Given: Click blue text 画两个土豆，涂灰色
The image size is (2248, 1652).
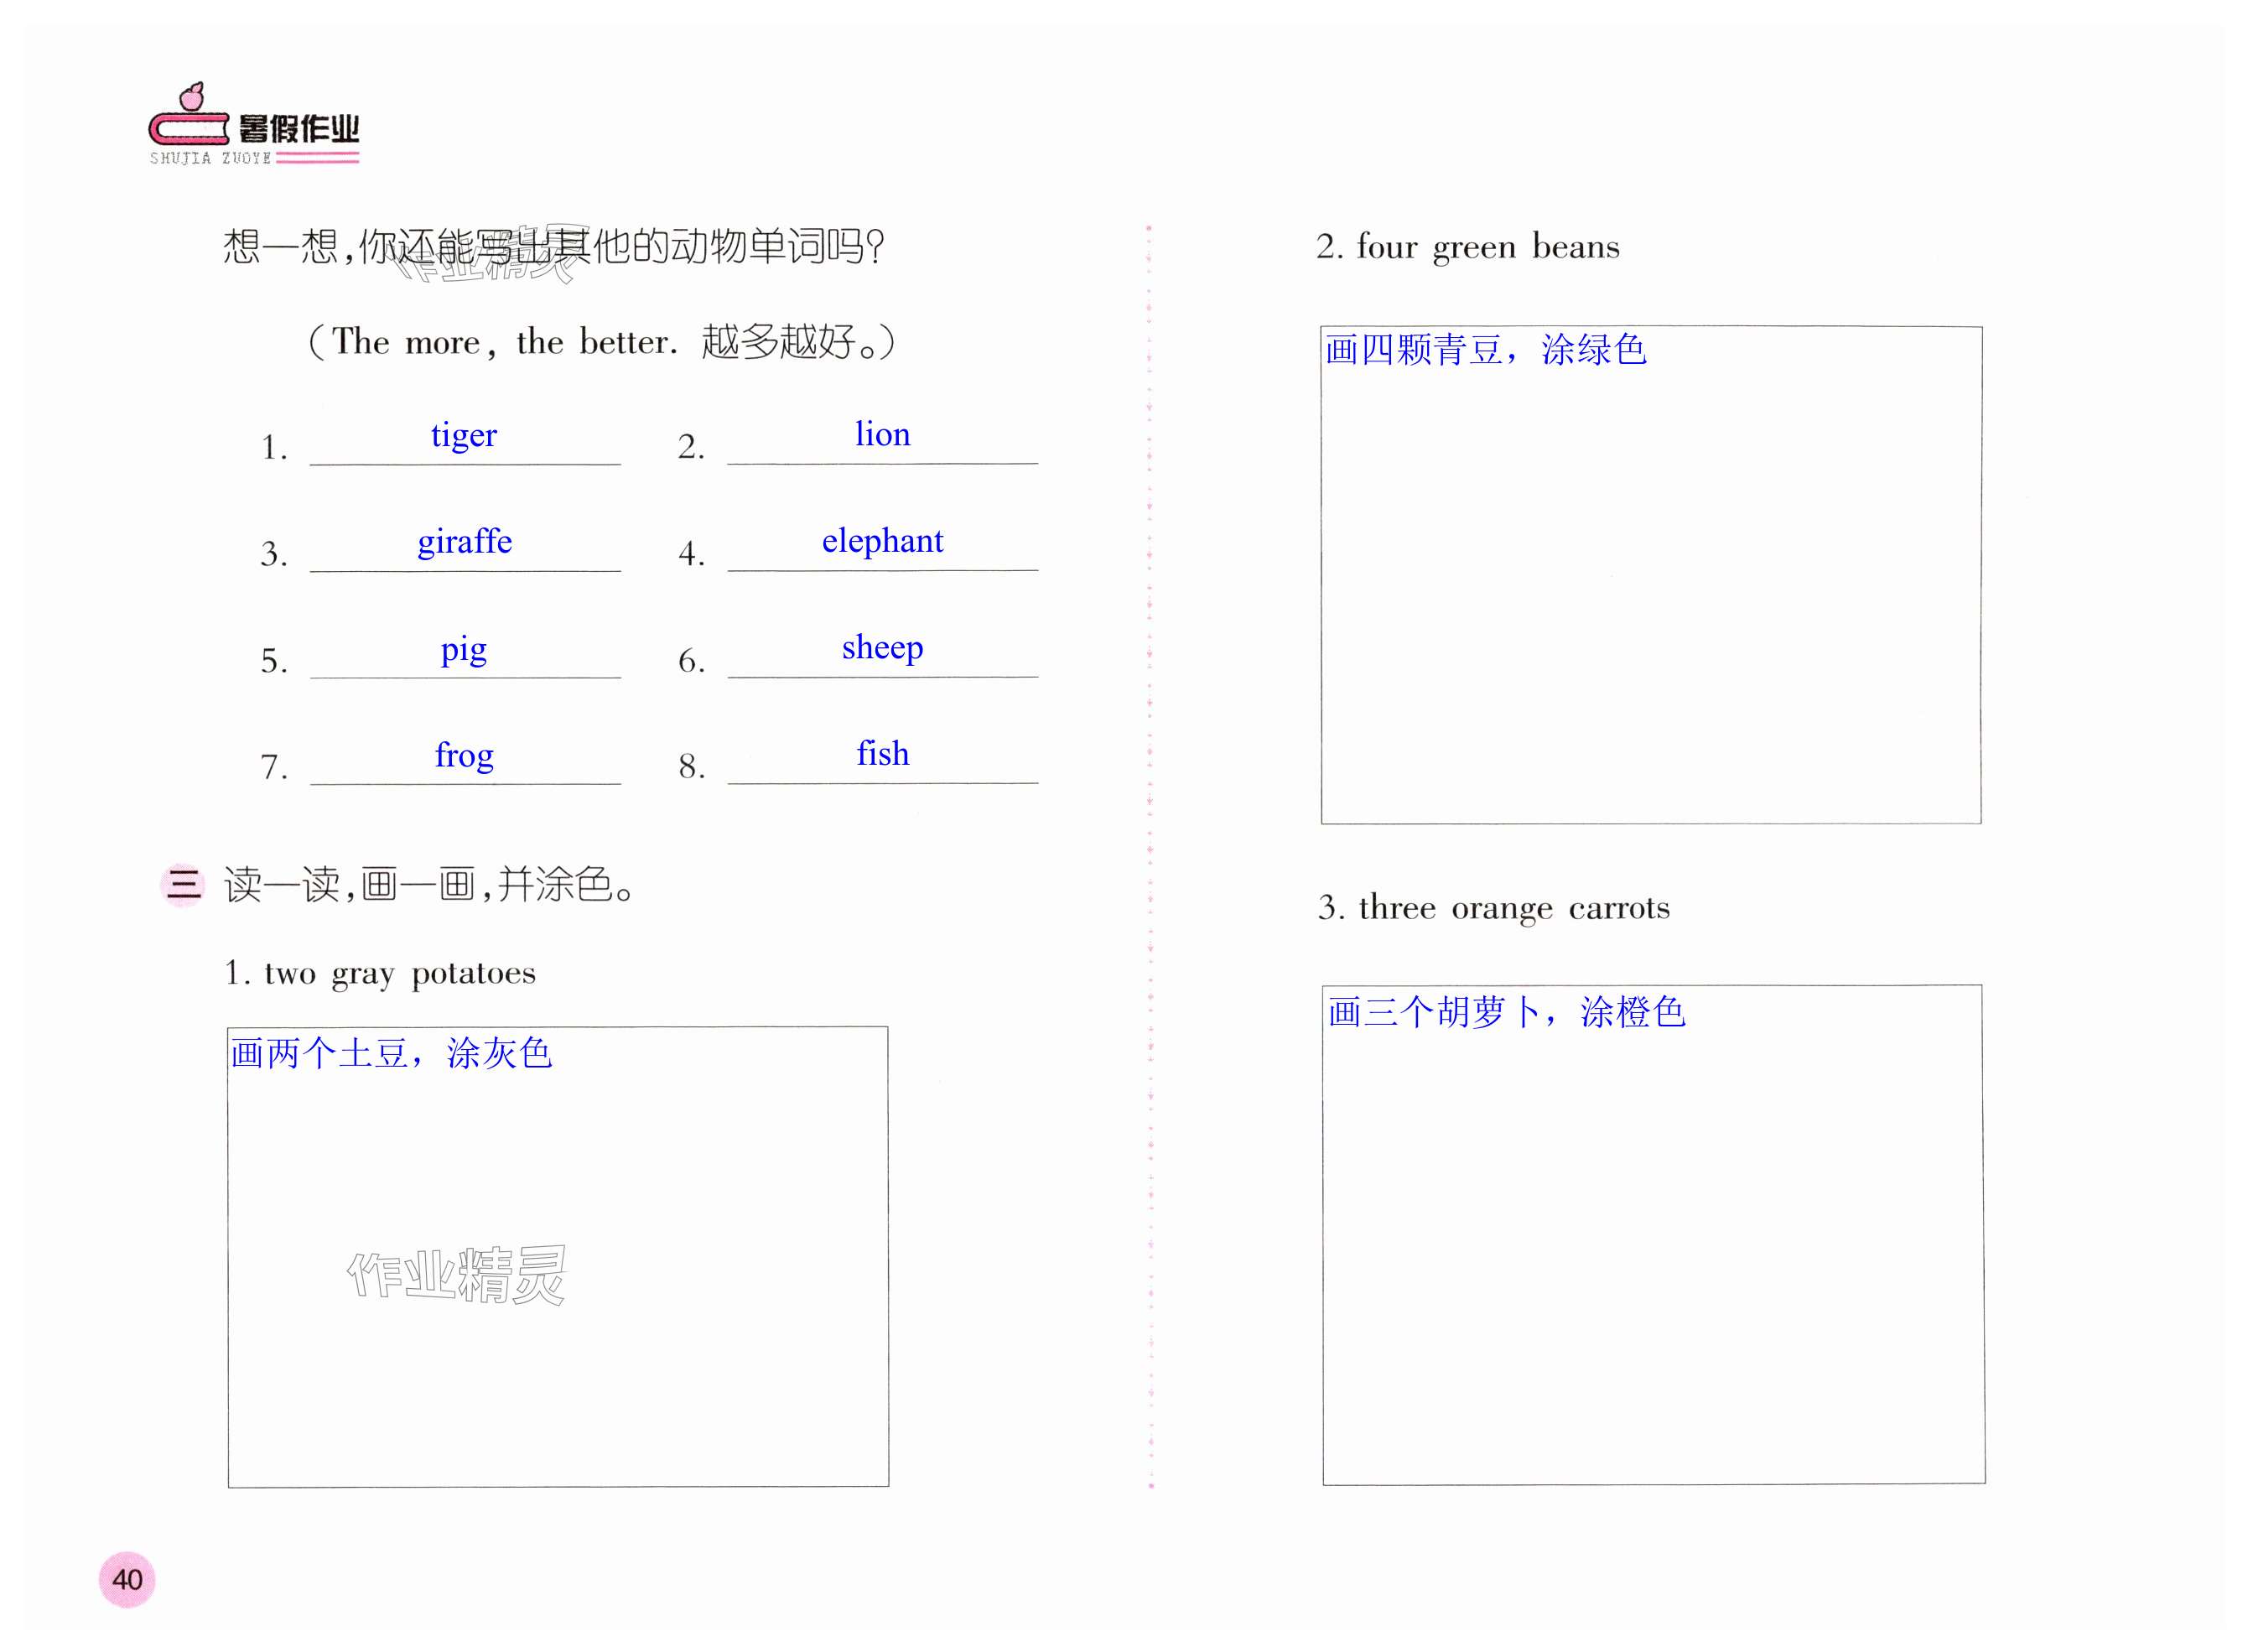Looking at the screenshot, I should (391, 1053).
